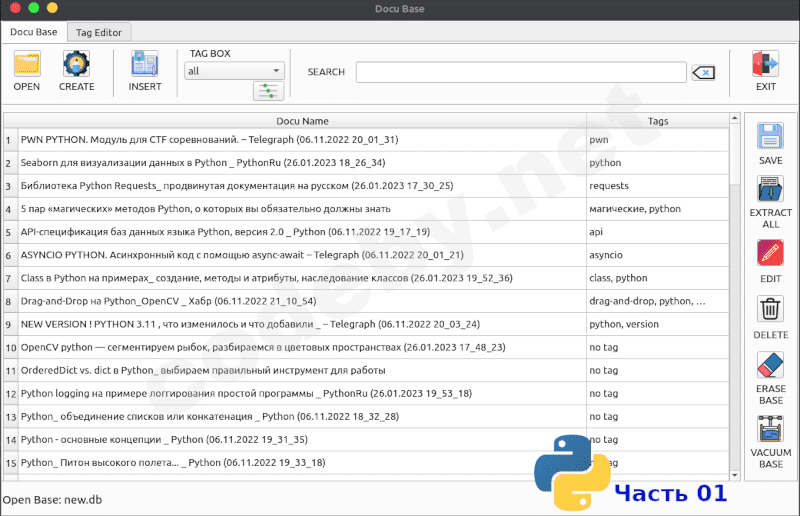
Task: Click the Docu Name column header
Action: [301, 121]
